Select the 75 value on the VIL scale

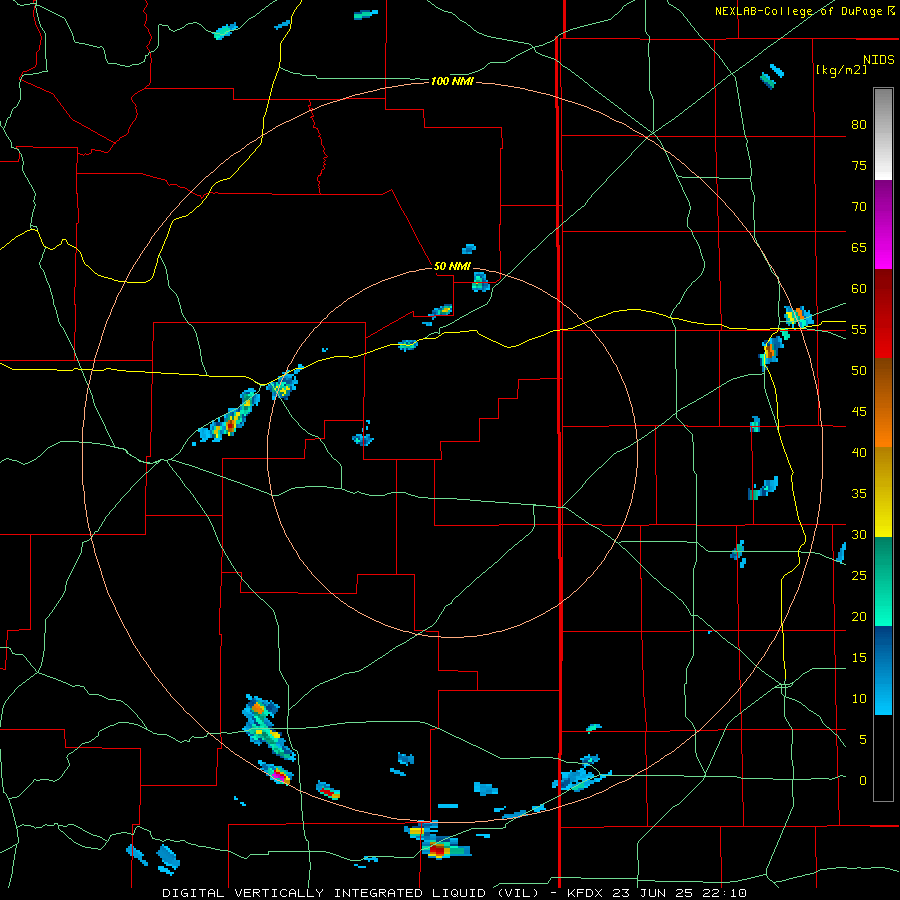point(859,165)
